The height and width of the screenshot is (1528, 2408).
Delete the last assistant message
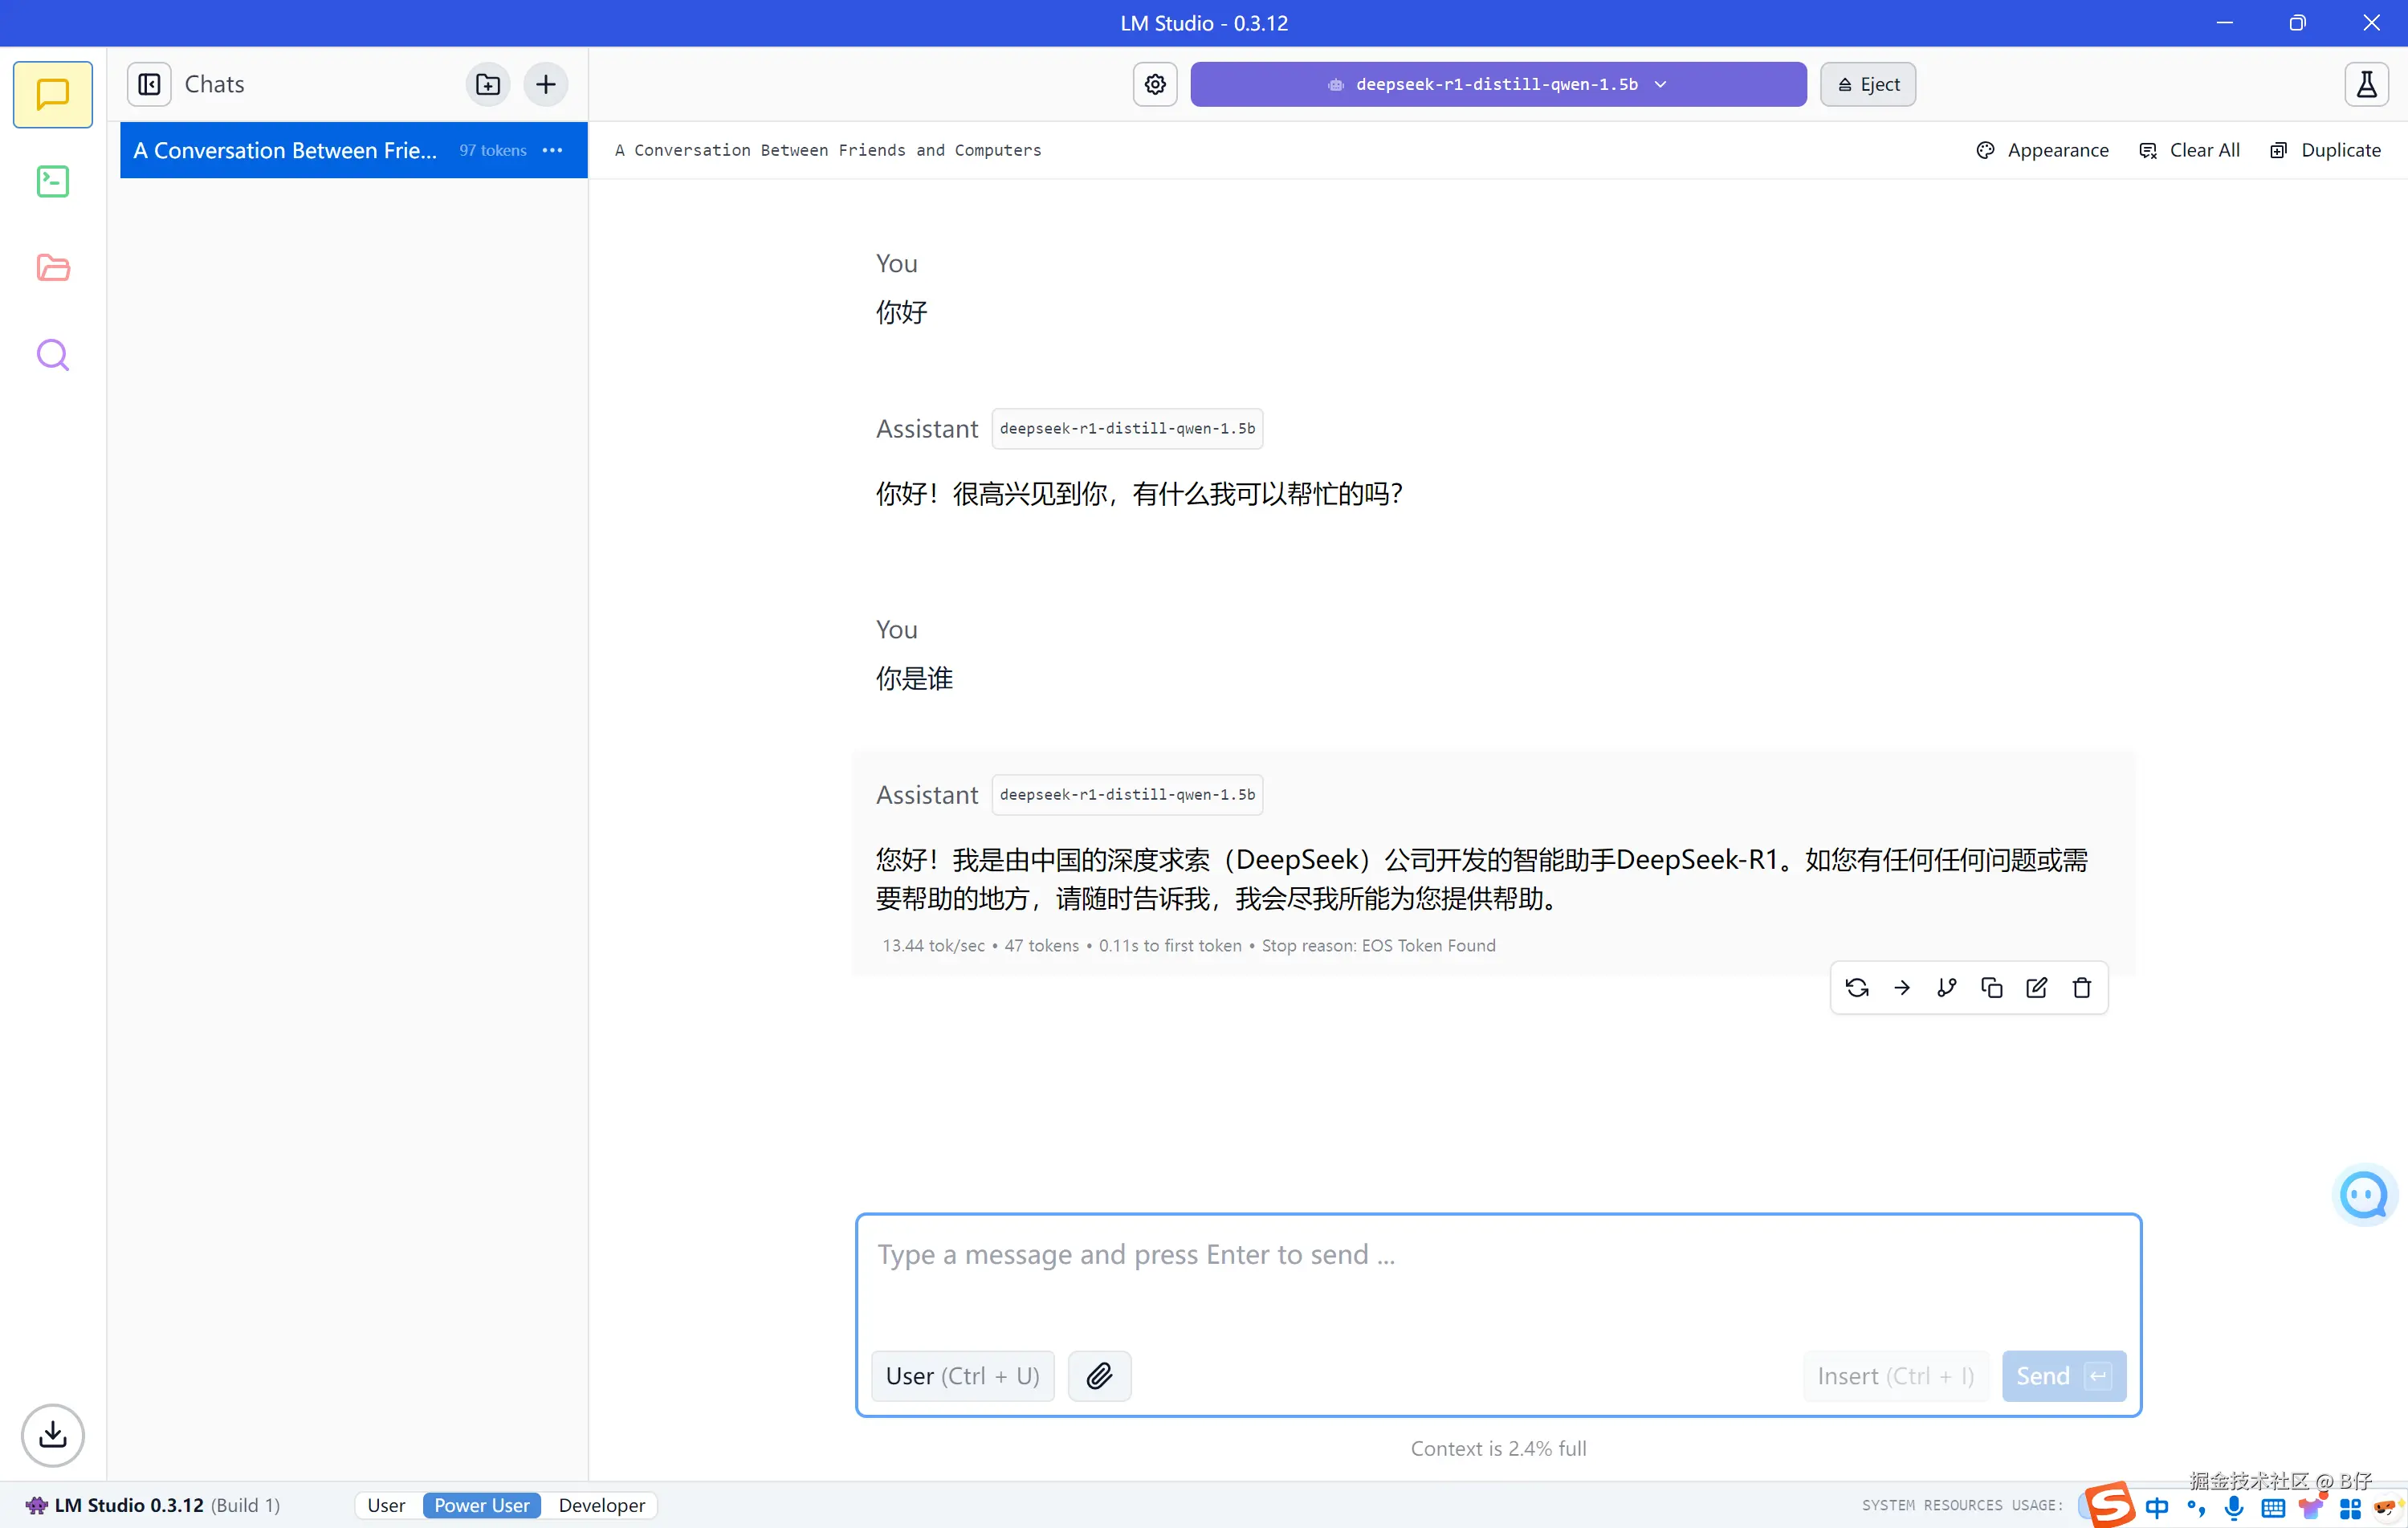click(x=2081, y=988)
